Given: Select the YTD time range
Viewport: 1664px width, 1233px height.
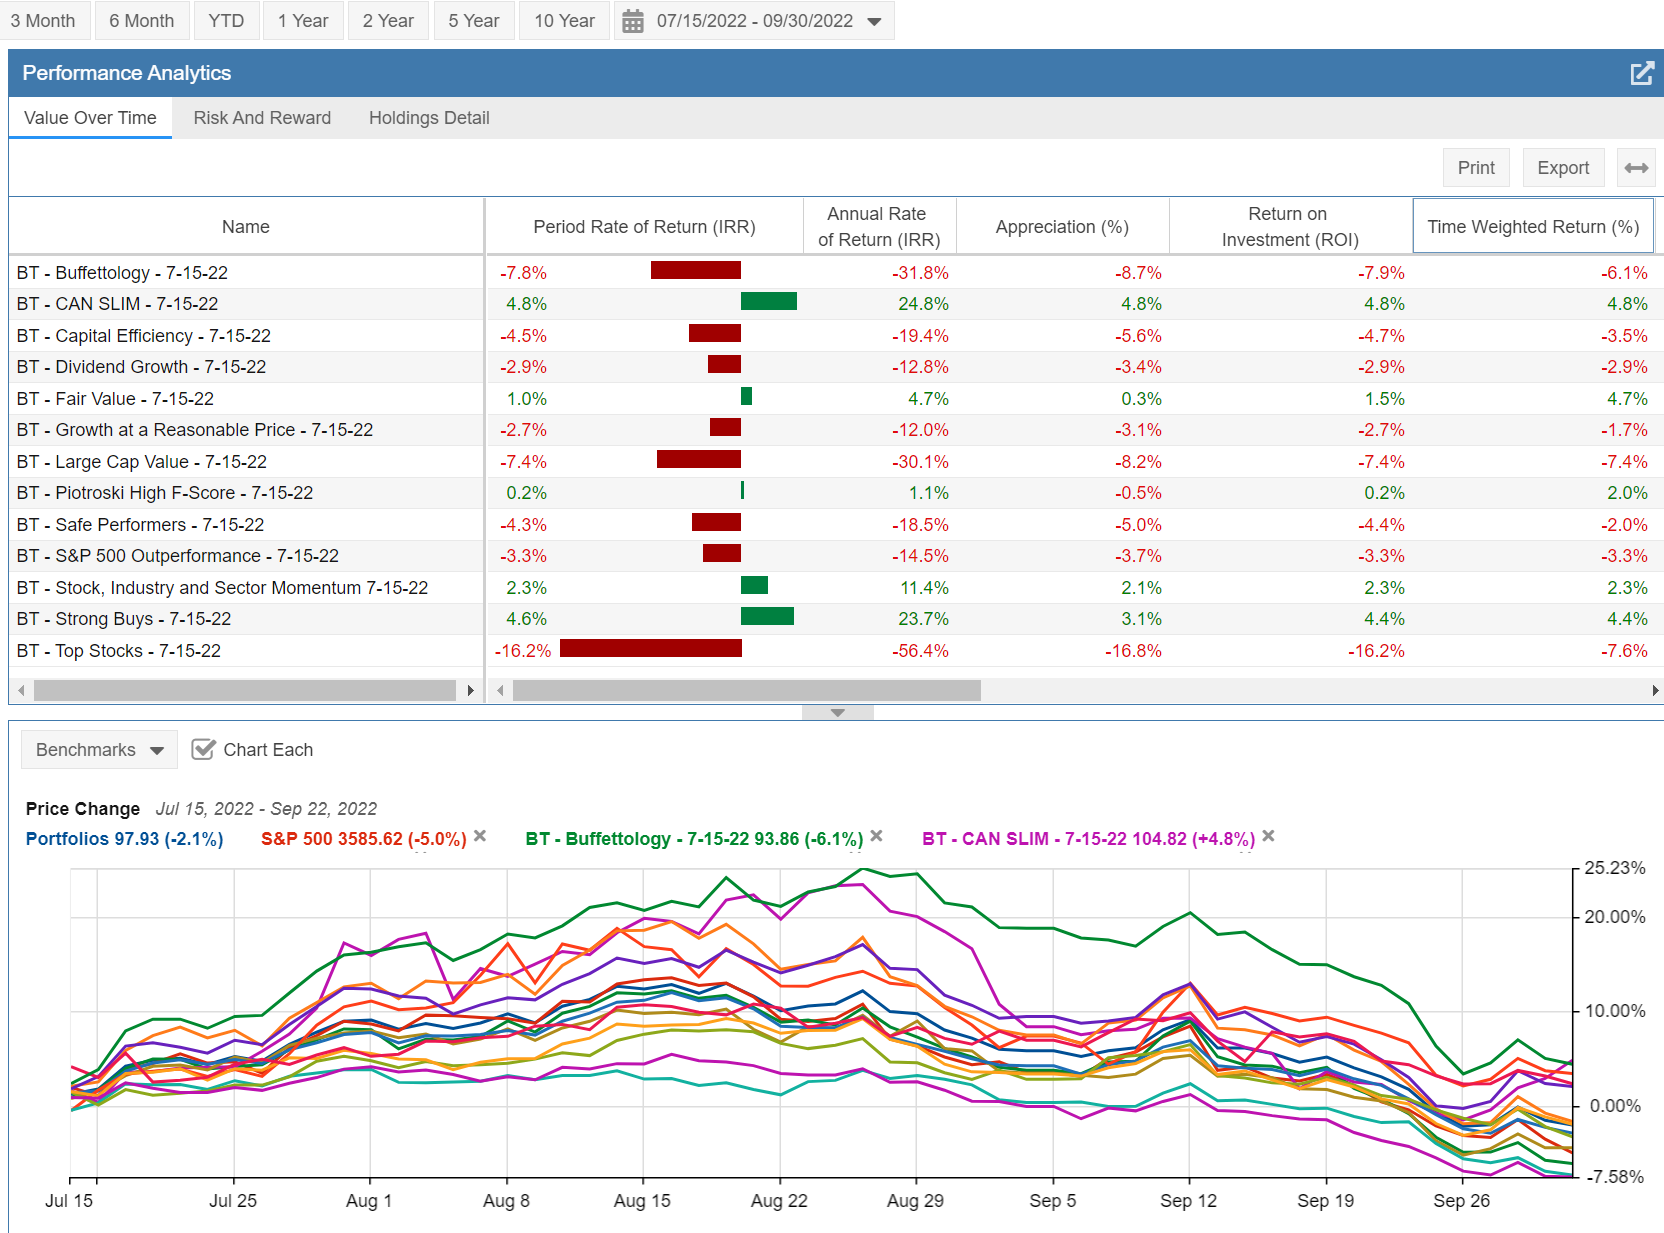Looking at the screenshot, I should [x=226, y=21].
